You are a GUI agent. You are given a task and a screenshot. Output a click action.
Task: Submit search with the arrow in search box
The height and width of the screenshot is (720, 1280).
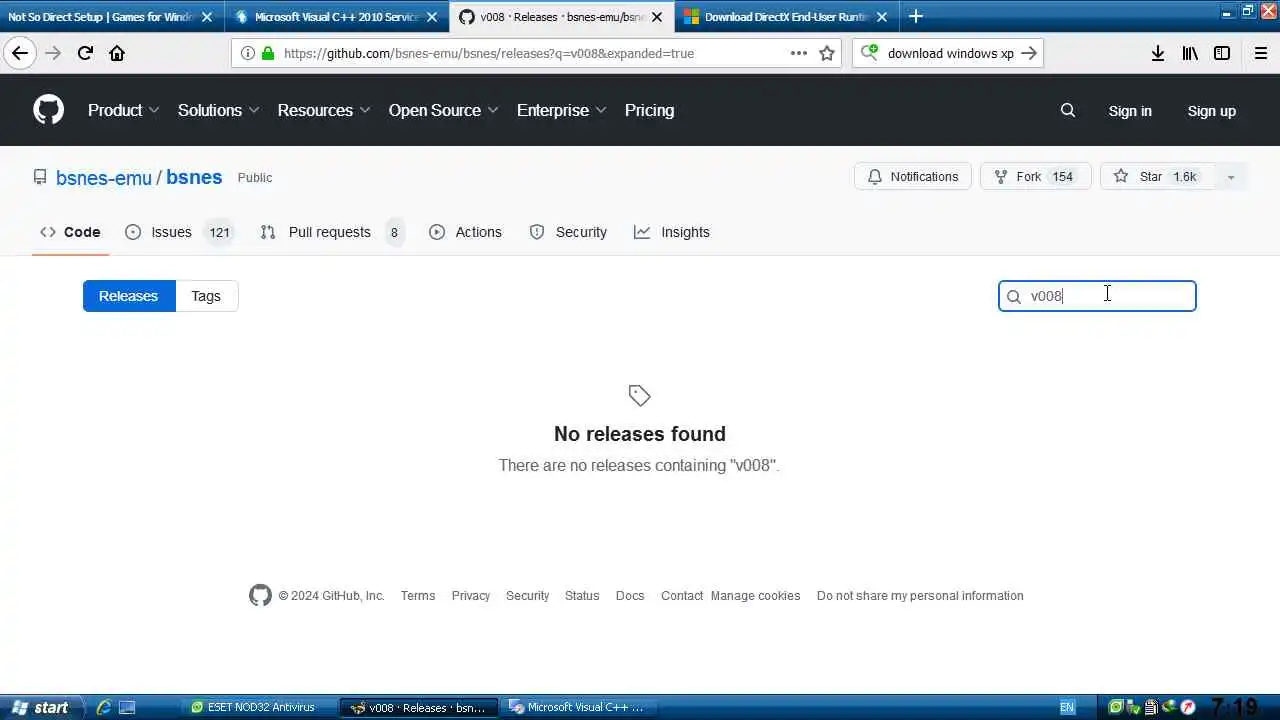1029,53
